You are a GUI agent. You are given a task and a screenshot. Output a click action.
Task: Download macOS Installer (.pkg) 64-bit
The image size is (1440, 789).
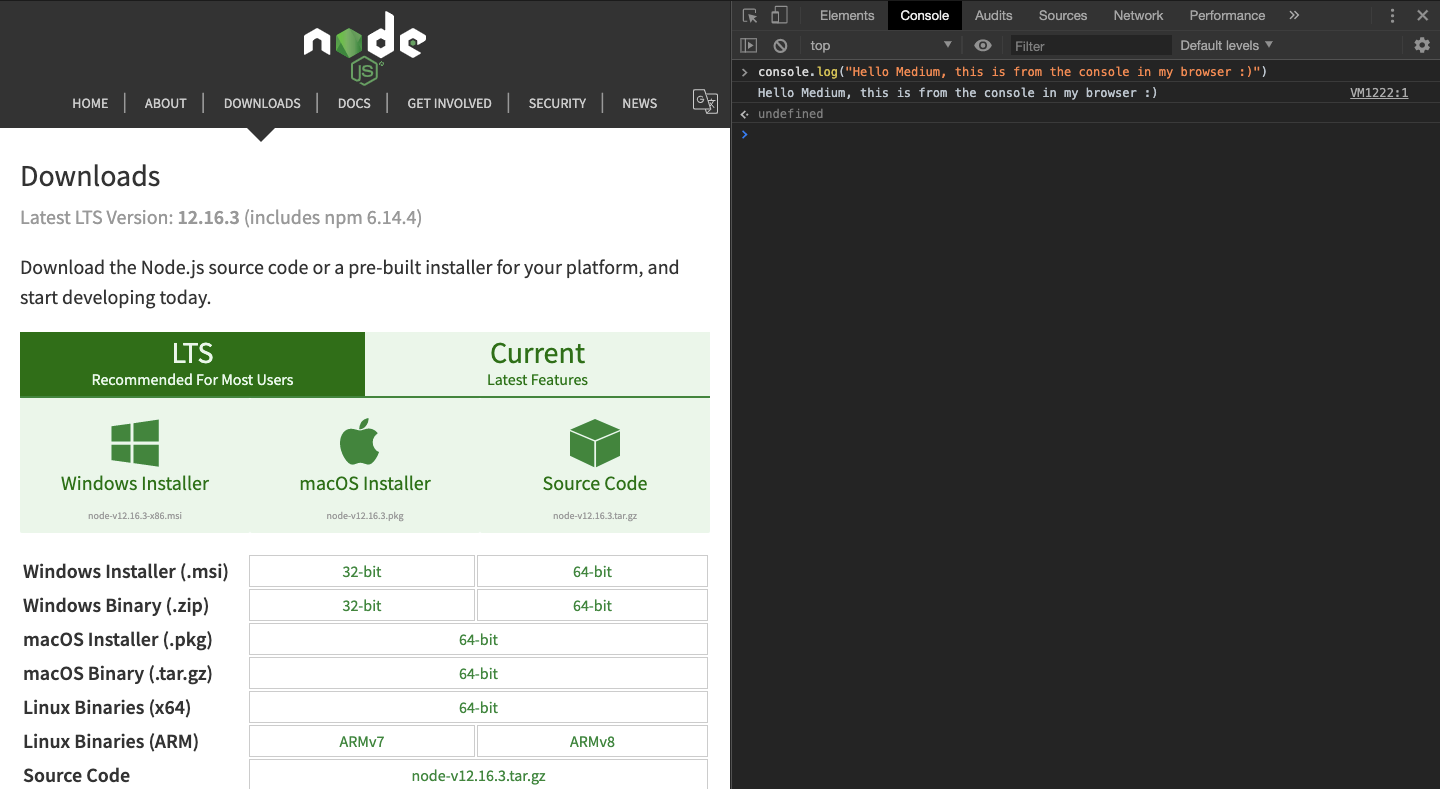point(478,640)
